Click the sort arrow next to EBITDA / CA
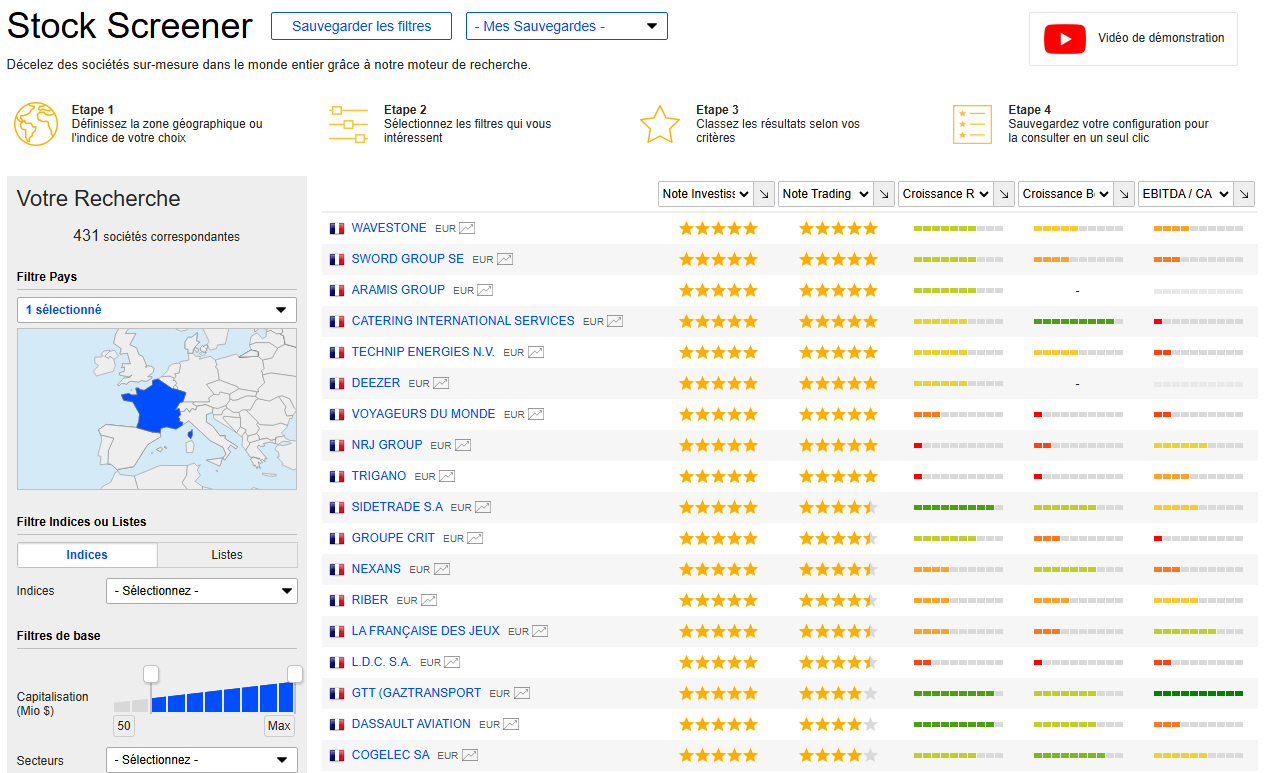 (x=1244, y=194)
